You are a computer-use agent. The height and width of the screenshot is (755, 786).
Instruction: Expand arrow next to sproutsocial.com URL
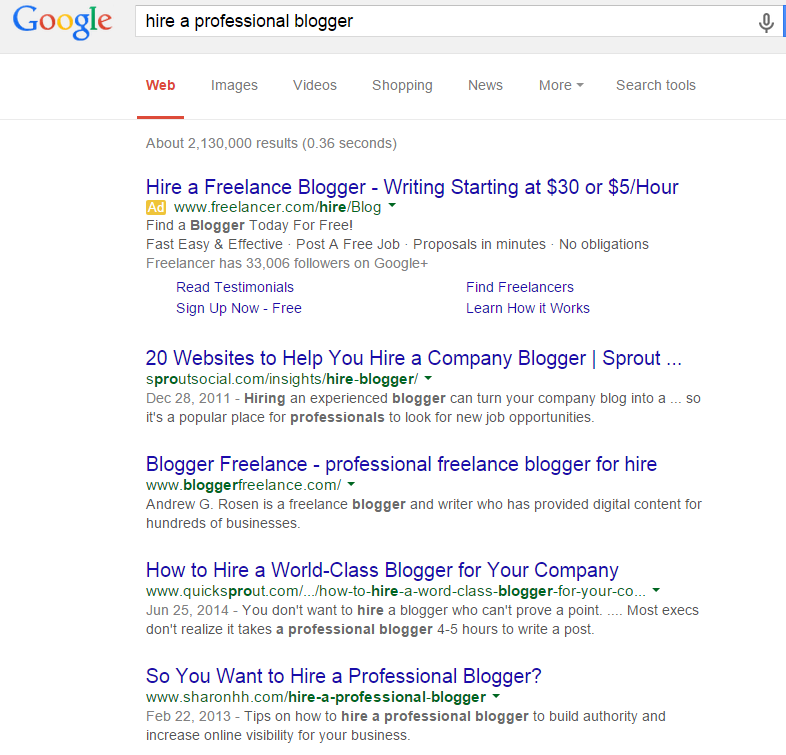(x=428, y=379)
